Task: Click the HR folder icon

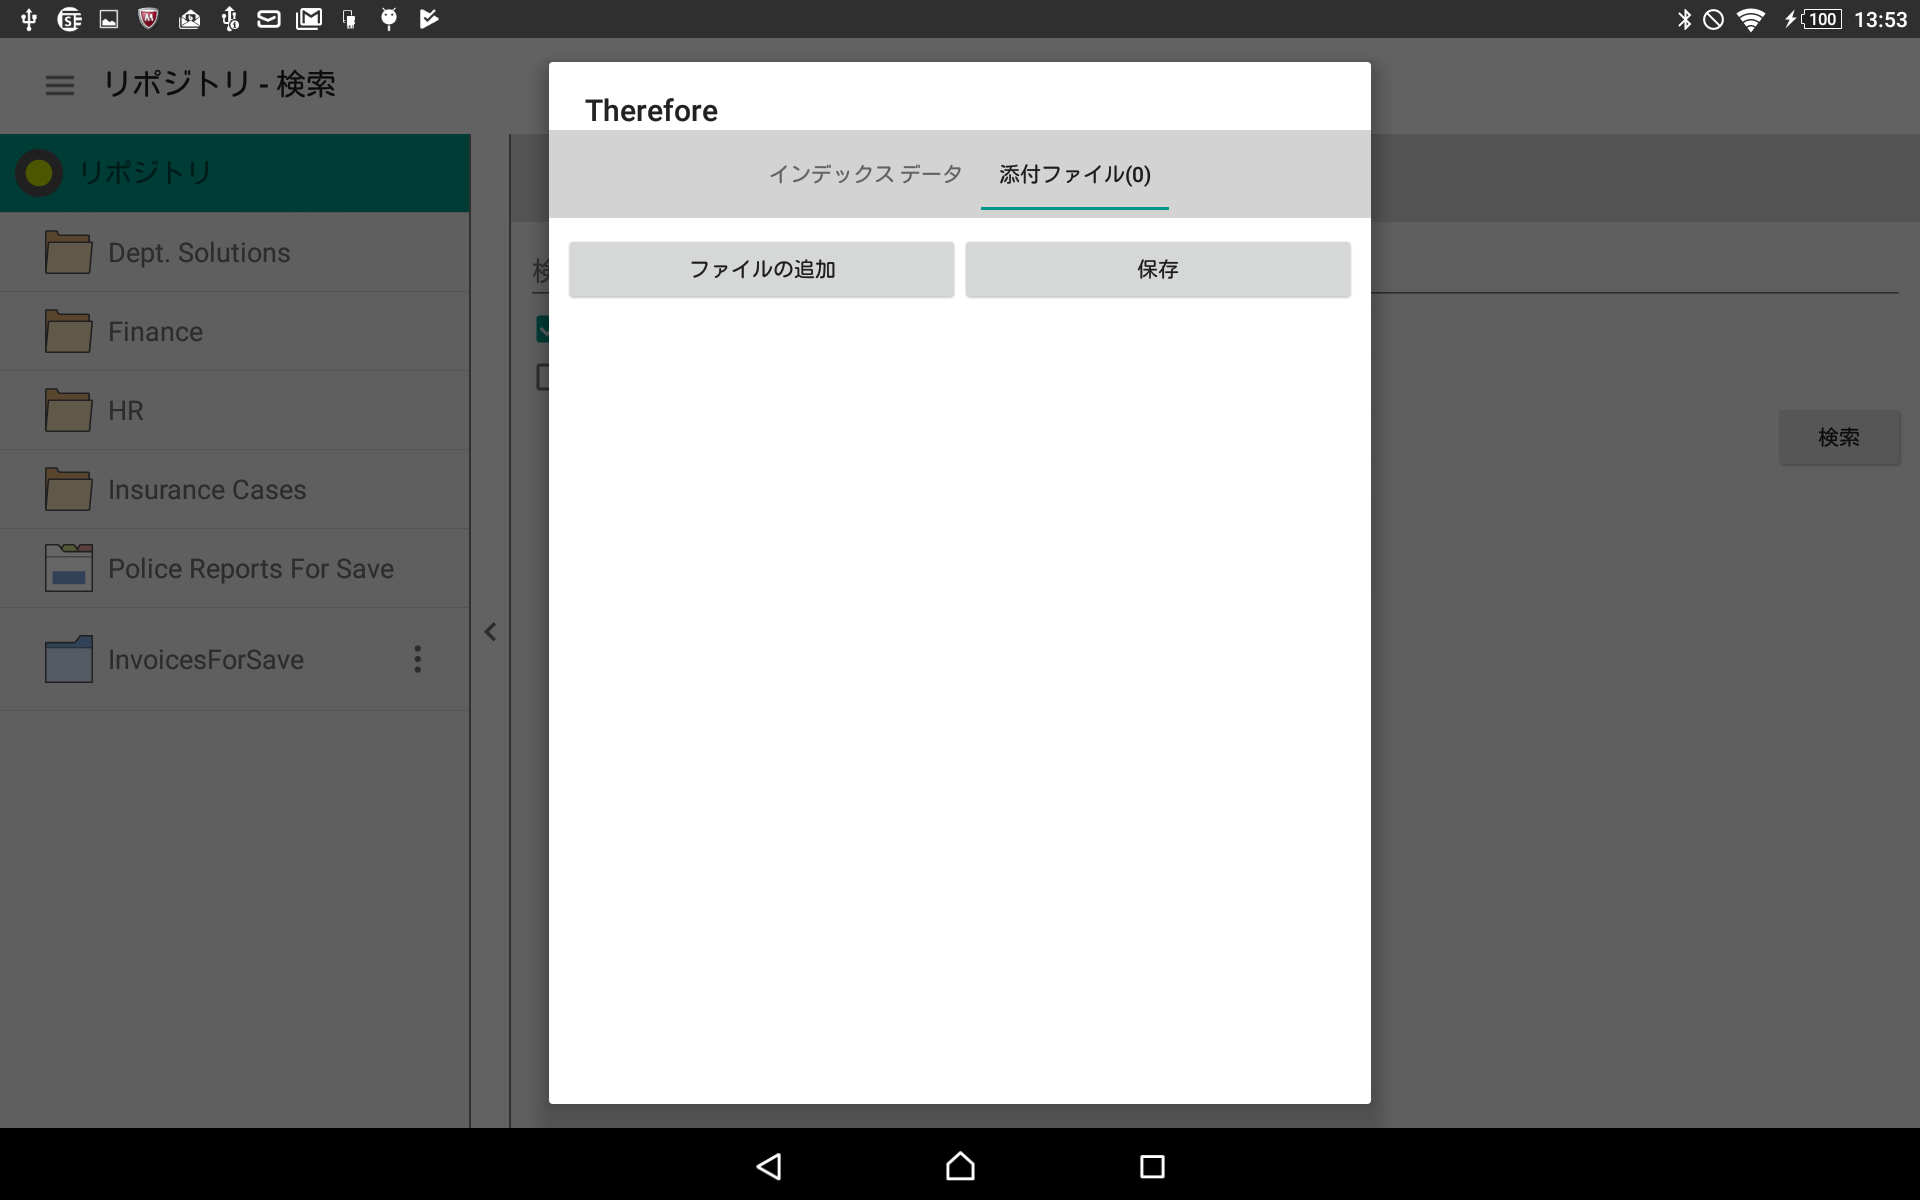Action: pyautogui.click(x=68, y=410)
